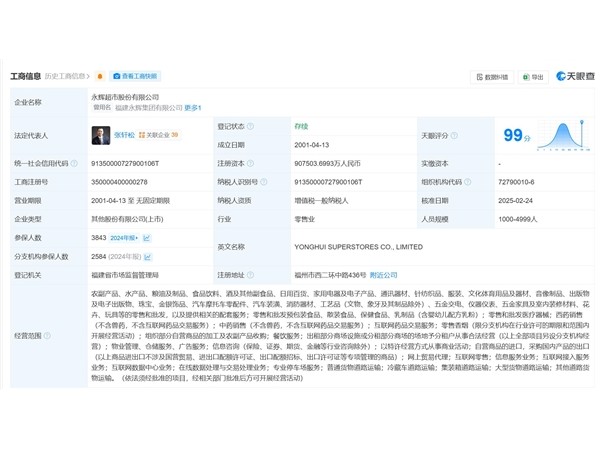This screenshot has height=450, width=600.
Task: Click the 99分 score value
Action: coord(517,135)
